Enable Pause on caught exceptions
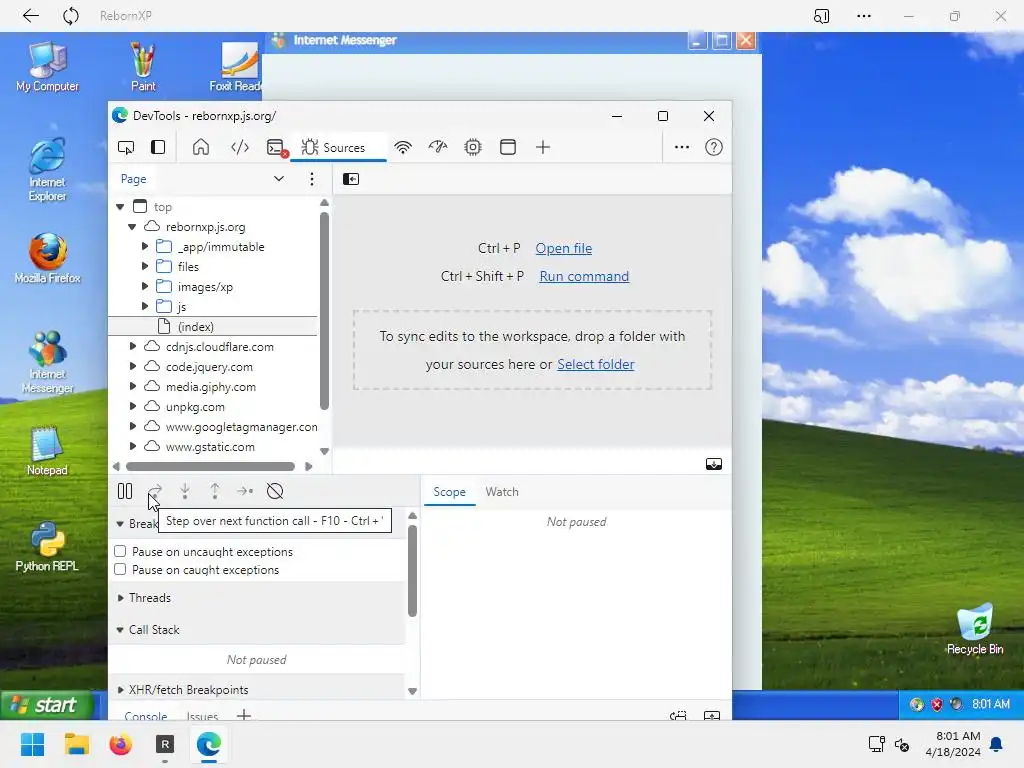Viewport: 1024px width, 768px height. pos(120,569)
